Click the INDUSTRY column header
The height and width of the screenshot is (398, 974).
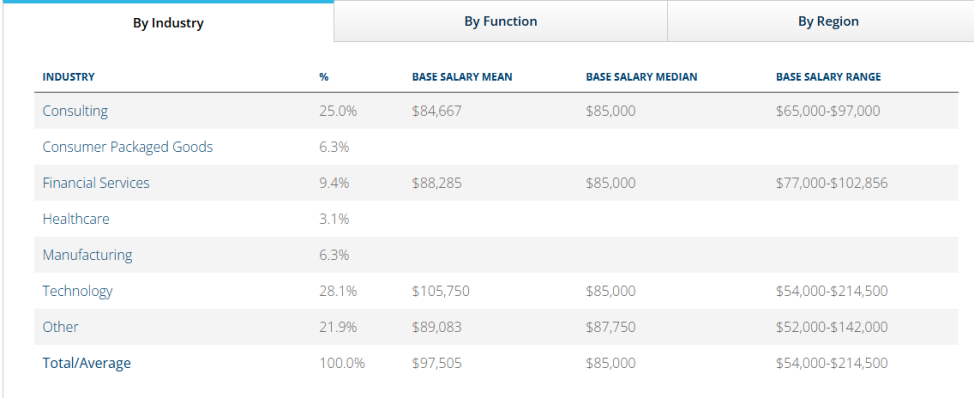pos(68,77)
